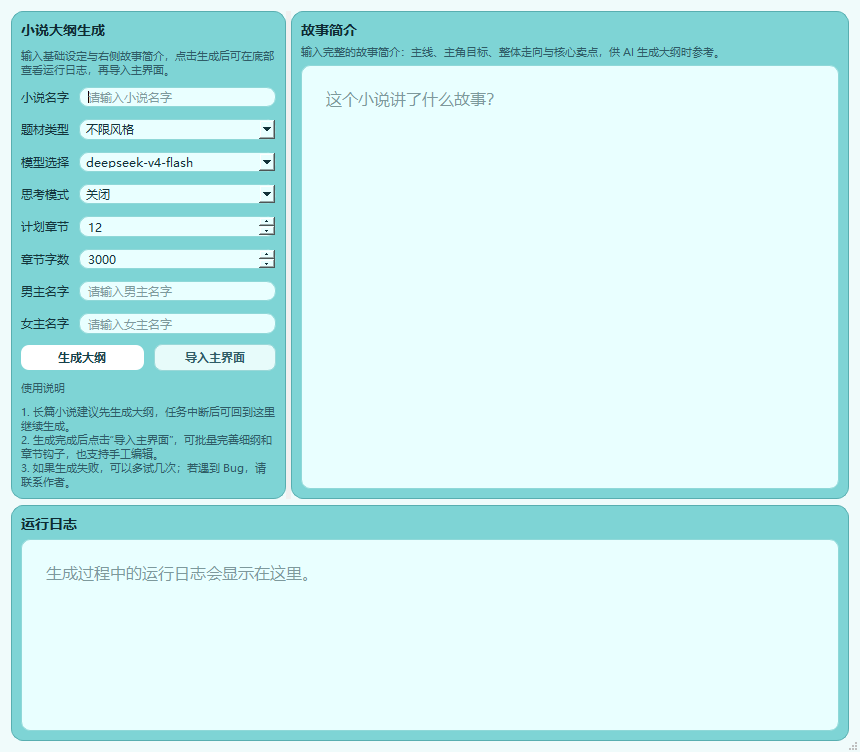860x752 pixels.
Task: Click the 思考模式 label
Action: pyautogui.click(x=45, y=195)
